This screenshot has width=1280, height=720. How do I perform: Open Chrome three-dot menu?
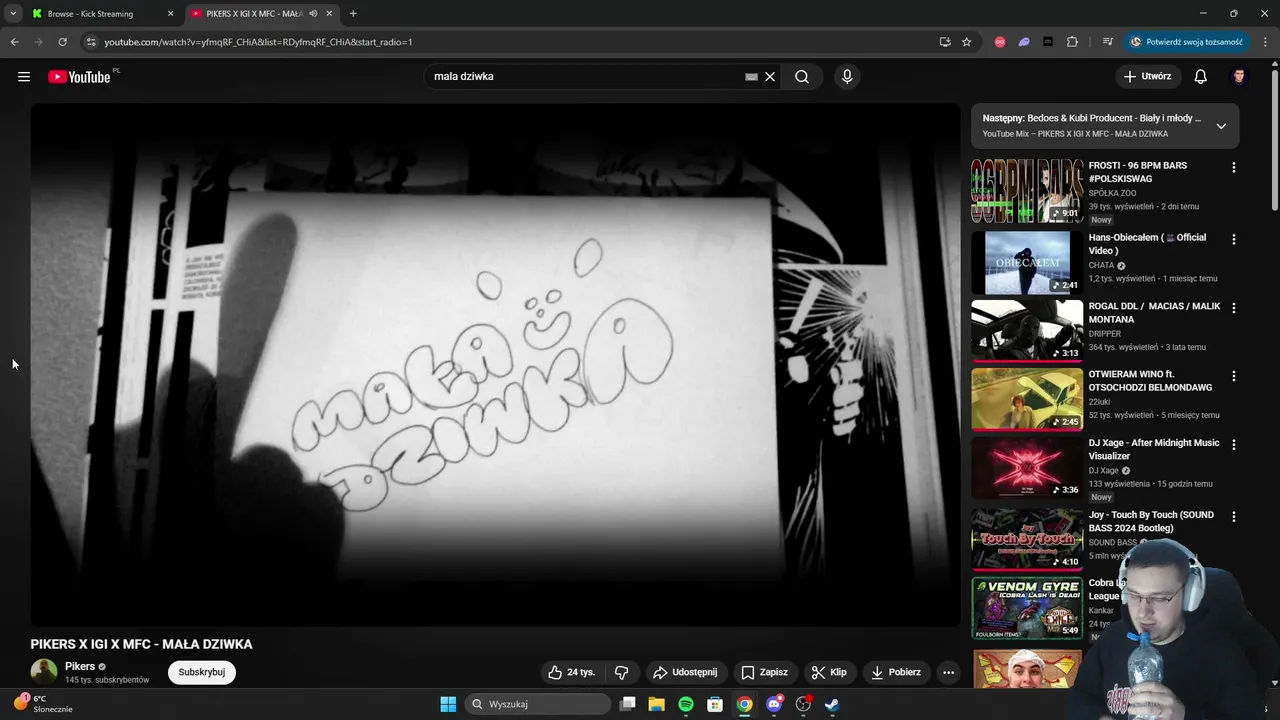(x=1265, y=42)
